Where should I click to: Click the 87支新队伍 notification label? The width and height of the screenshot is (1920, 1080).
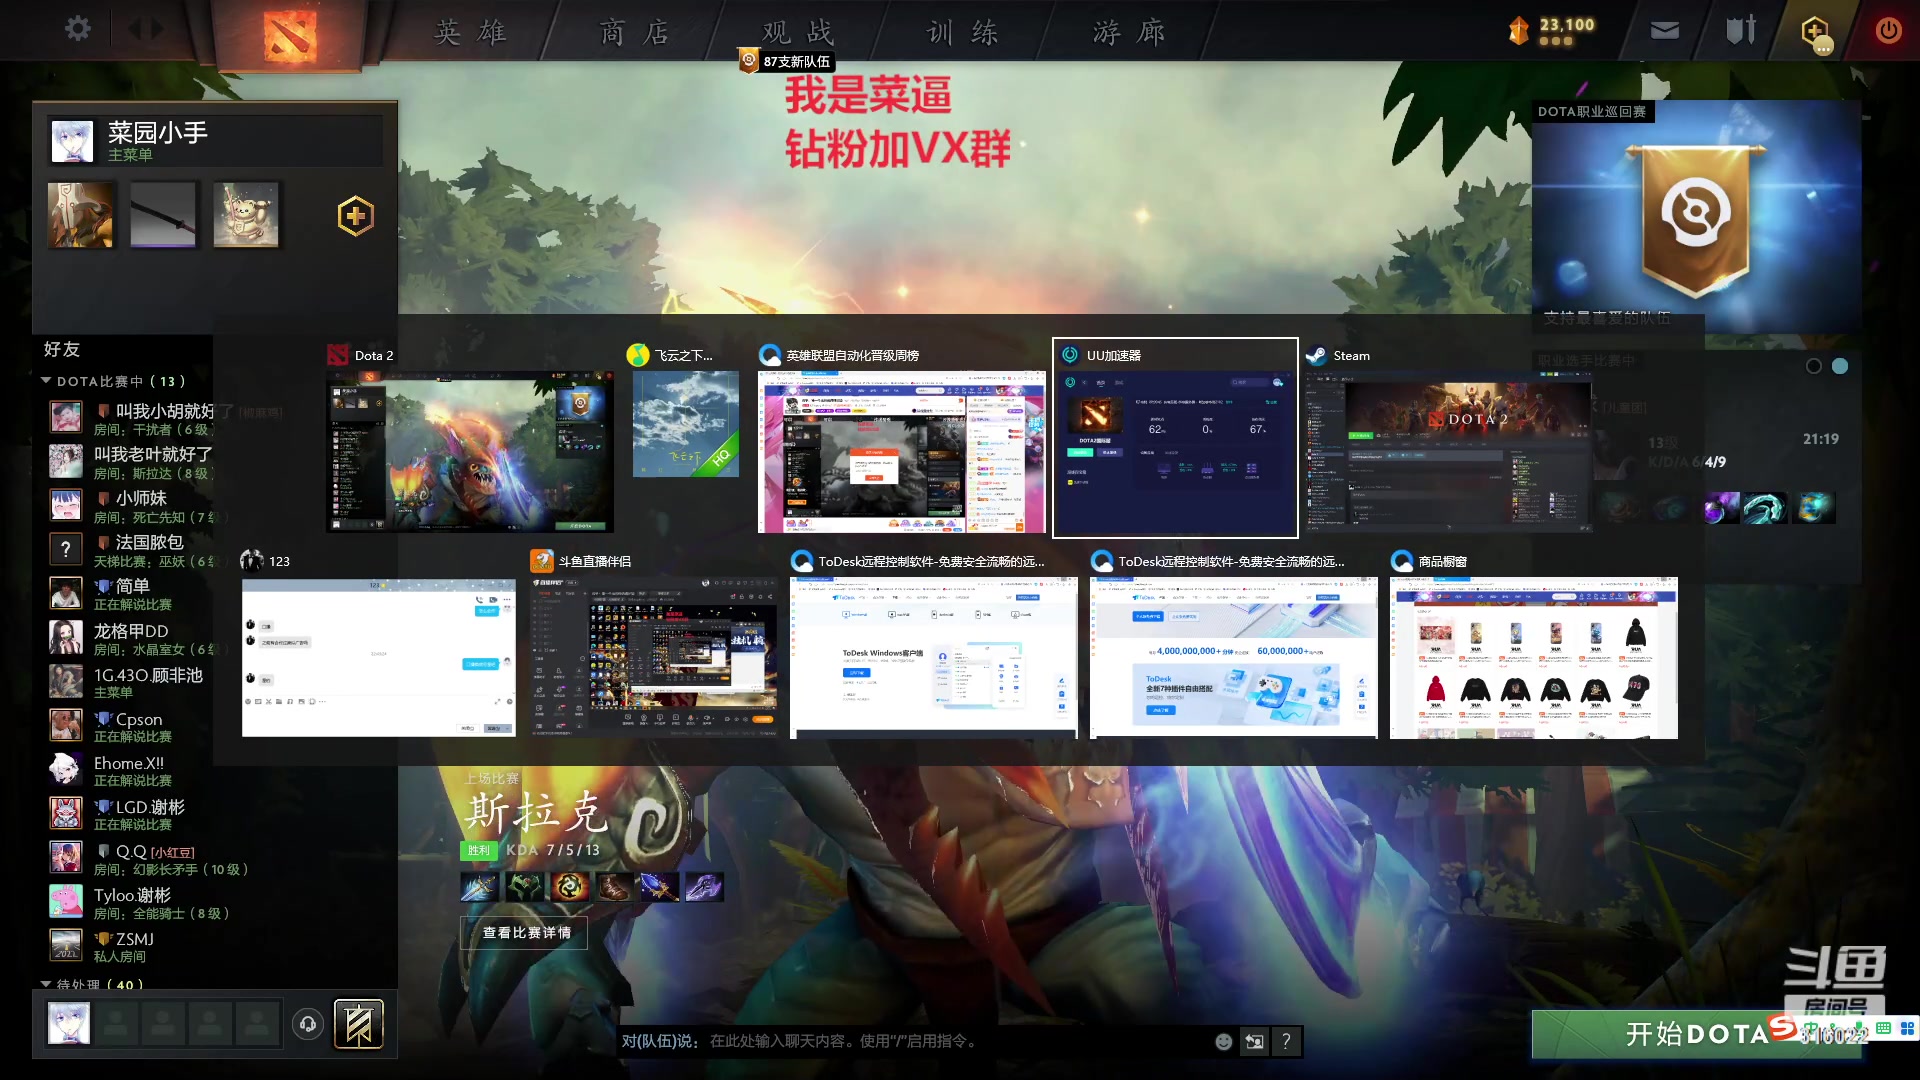tap(796, 61)
